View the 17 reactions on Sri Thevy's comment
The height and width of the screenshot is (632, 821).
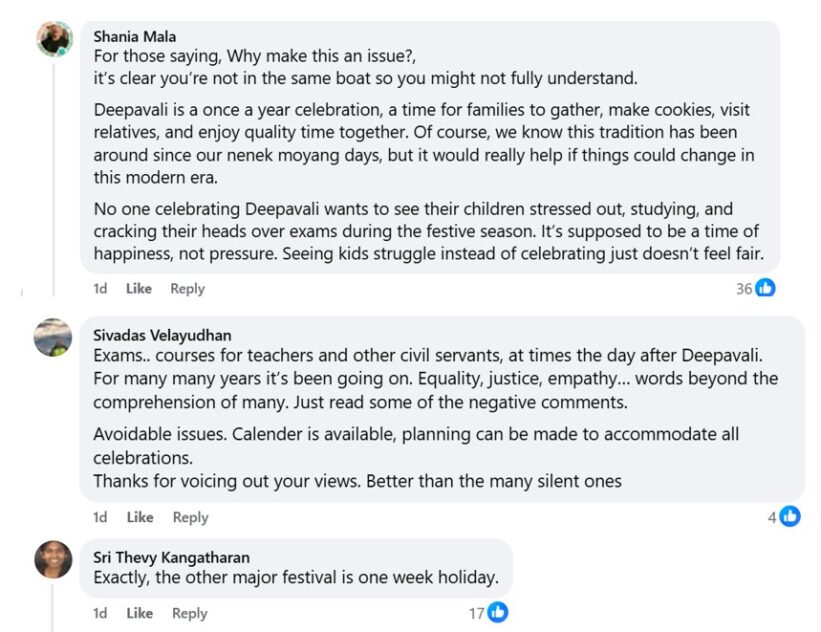point(476,613)
